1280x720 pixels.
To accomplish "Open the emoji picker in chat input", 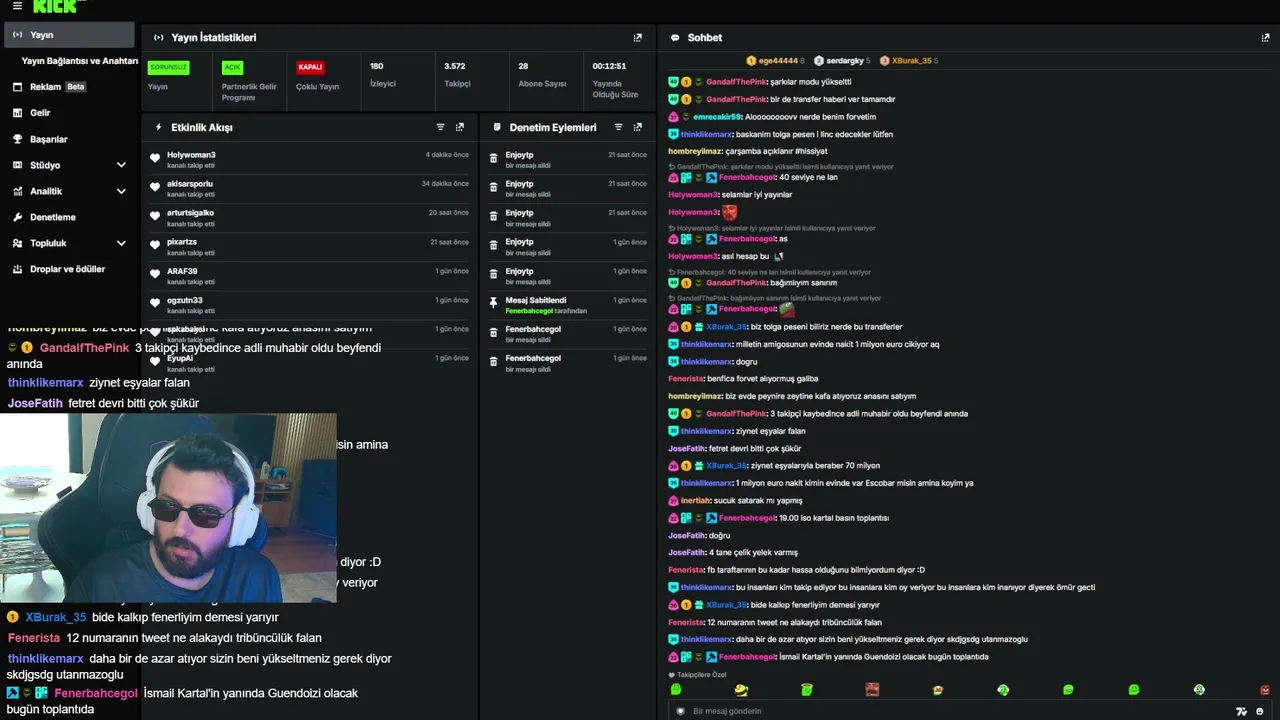I will pyautogui.click(x=1258, y=711).
